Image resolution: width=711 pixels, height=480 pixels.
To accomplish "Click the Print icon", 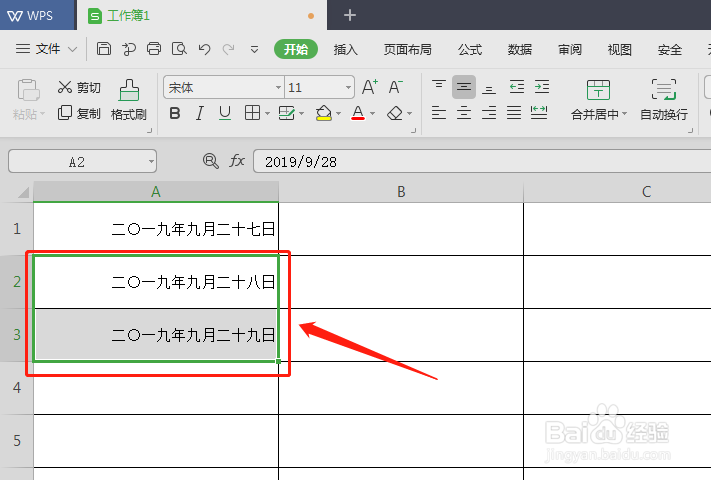I will coord(154,49).
